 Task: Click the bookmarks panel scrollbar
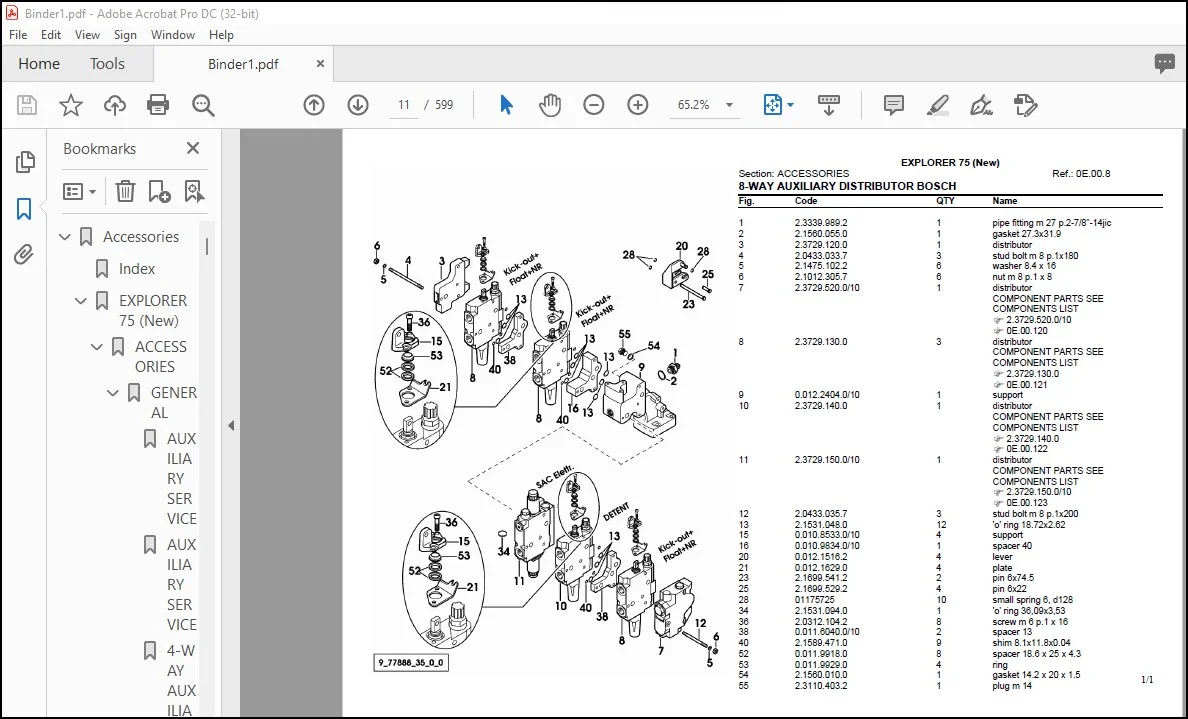point(207,246)
